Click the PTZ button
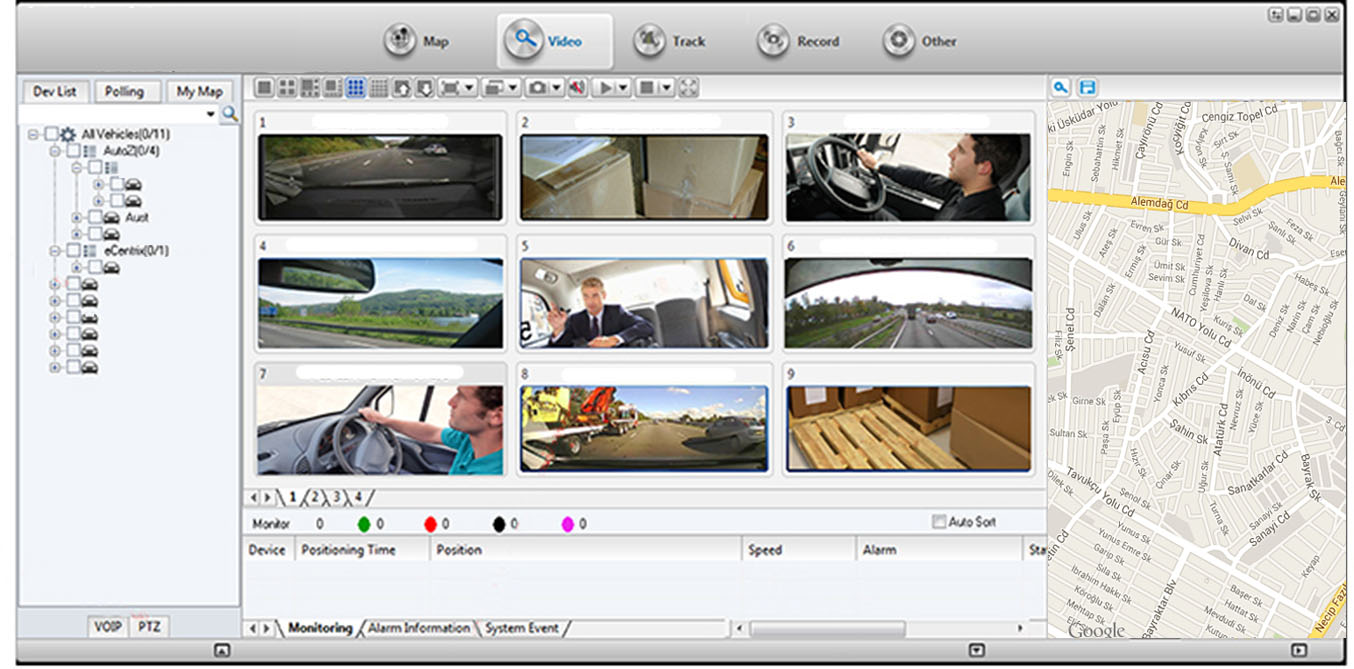This screenshot has width=1354, height=669. [149, 627]
